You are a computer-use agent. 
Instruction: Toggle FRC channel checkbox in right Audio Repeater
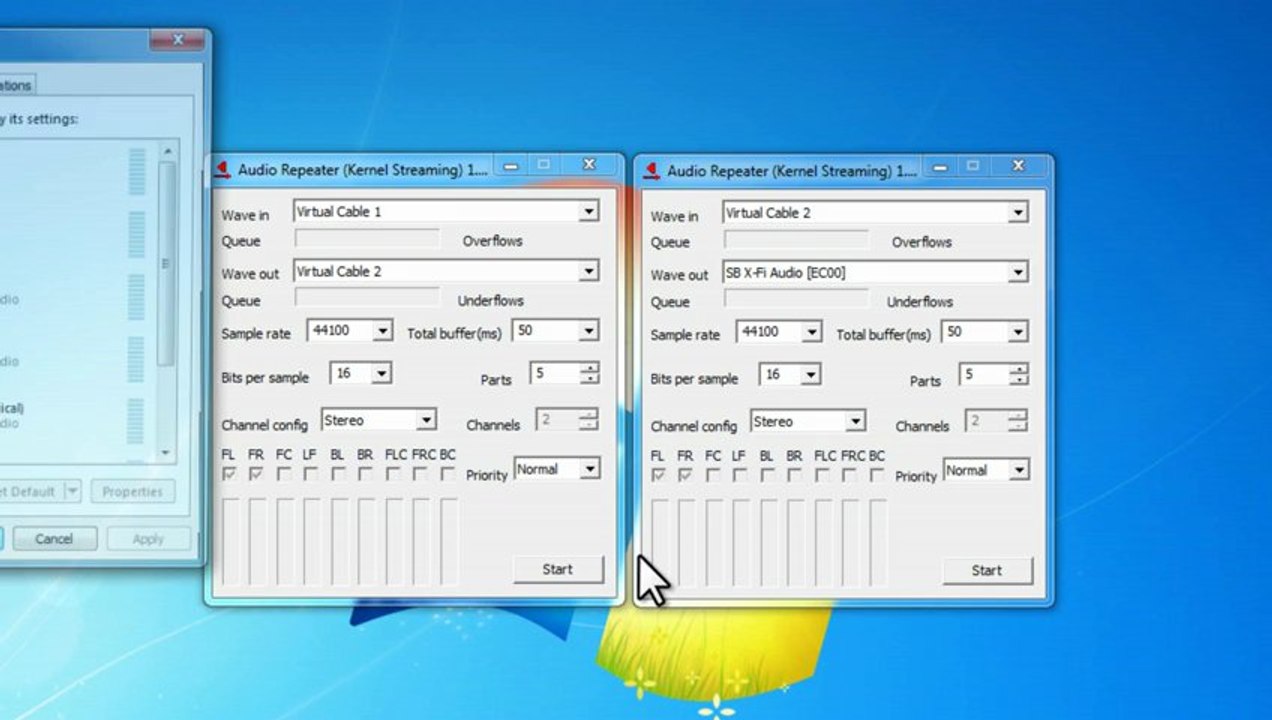[x=849, y=476]
